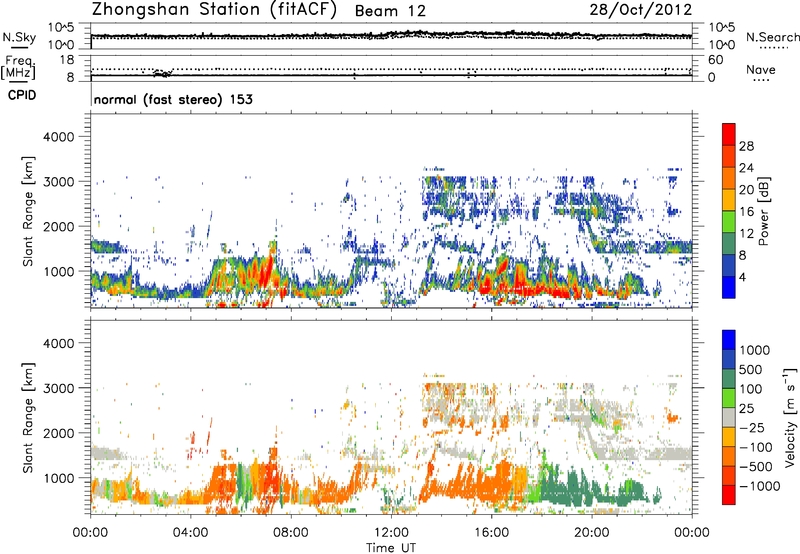Click the '04:00' time axis label
This screenshot has height=554, width=800.
click(x=191, y=532)
